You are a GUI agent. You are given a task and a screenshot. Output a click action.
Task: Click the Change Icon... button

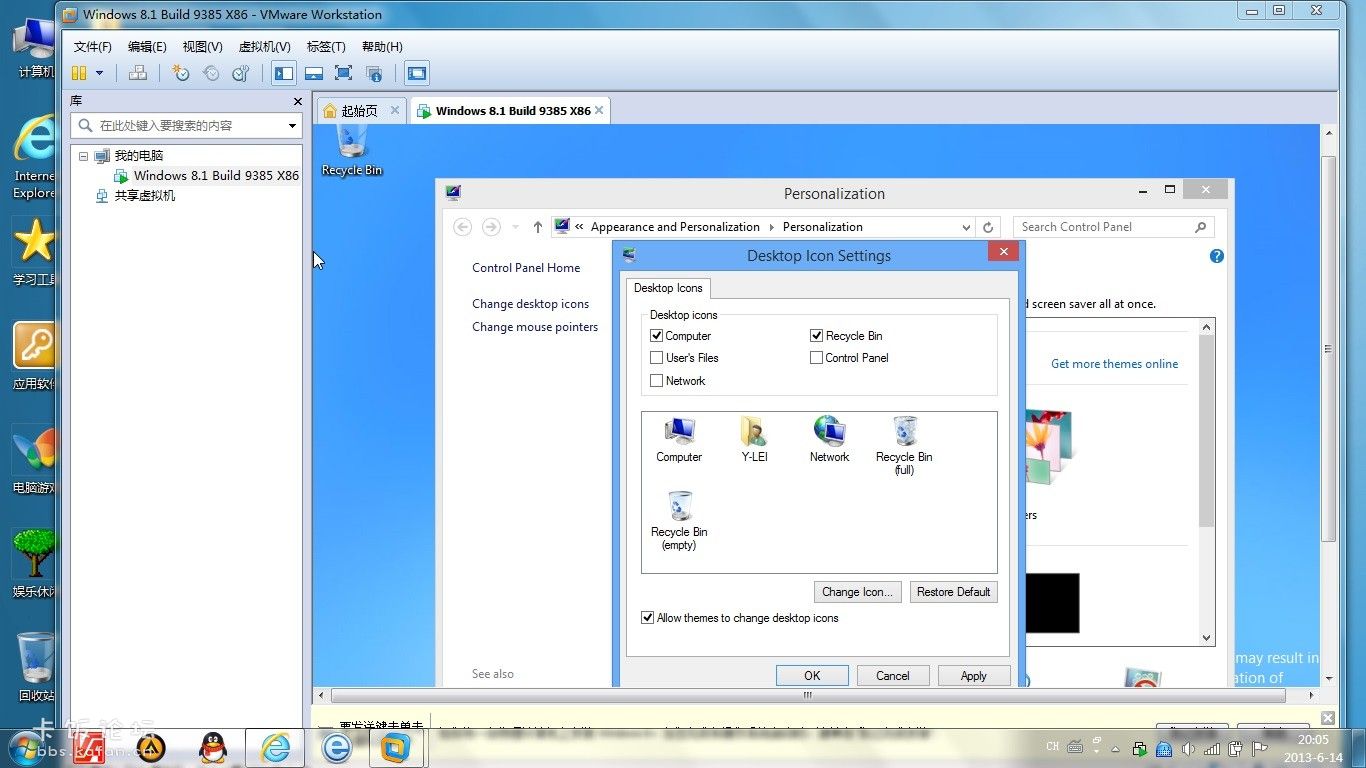(858, 592)
